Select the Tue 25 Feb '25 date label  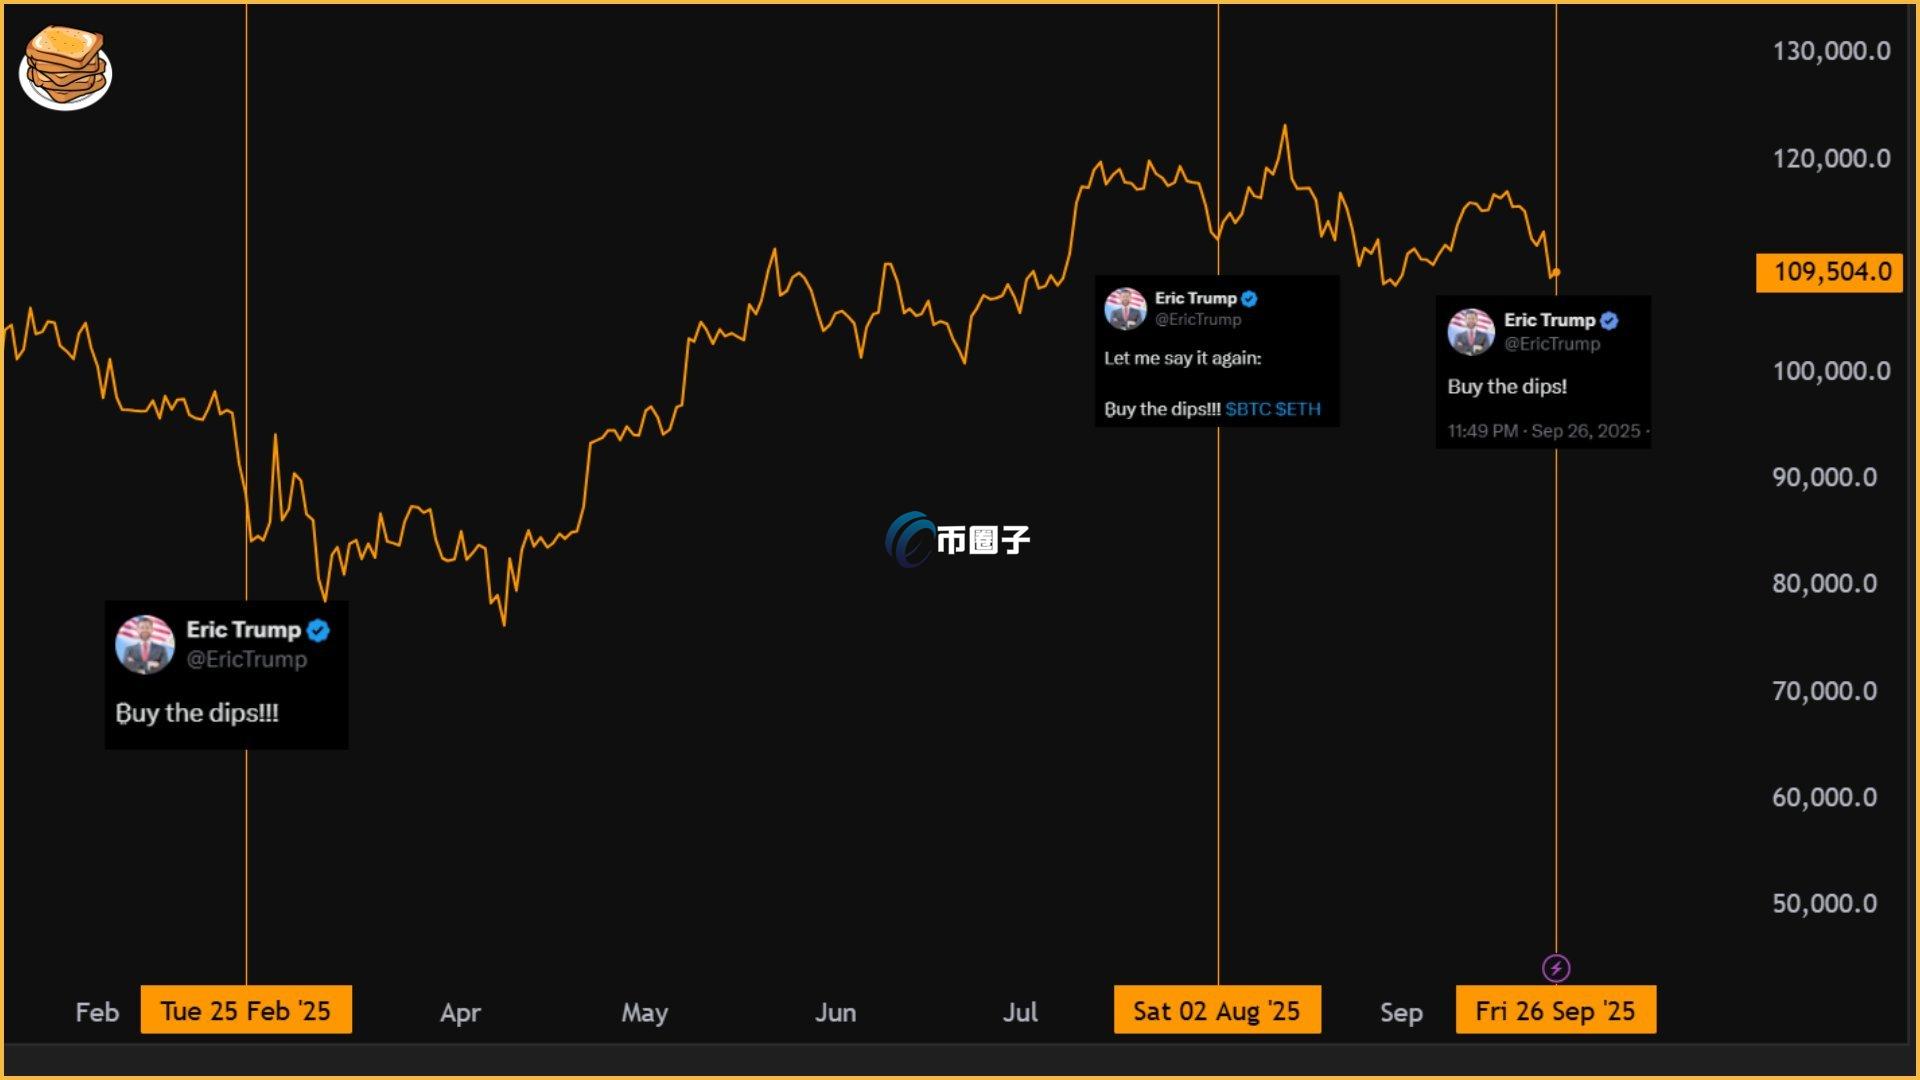point(246,1010)
